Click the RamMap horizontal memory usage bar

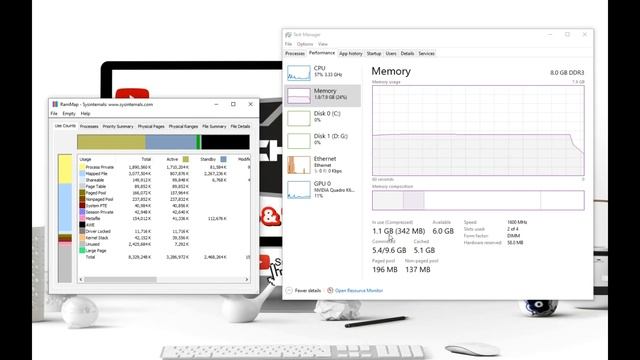click(x=163, y=142)
